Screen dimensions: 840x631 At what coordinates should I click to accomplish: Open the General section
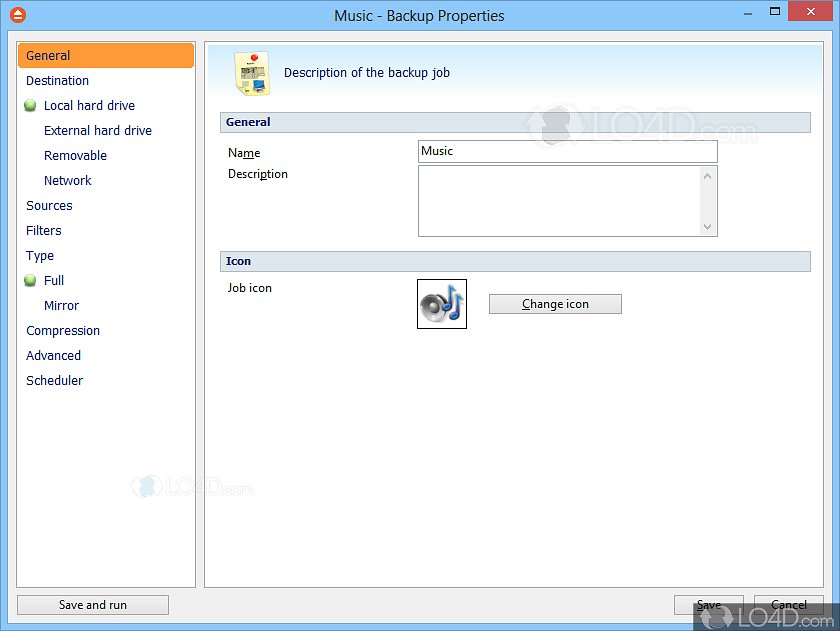point(106,56)
